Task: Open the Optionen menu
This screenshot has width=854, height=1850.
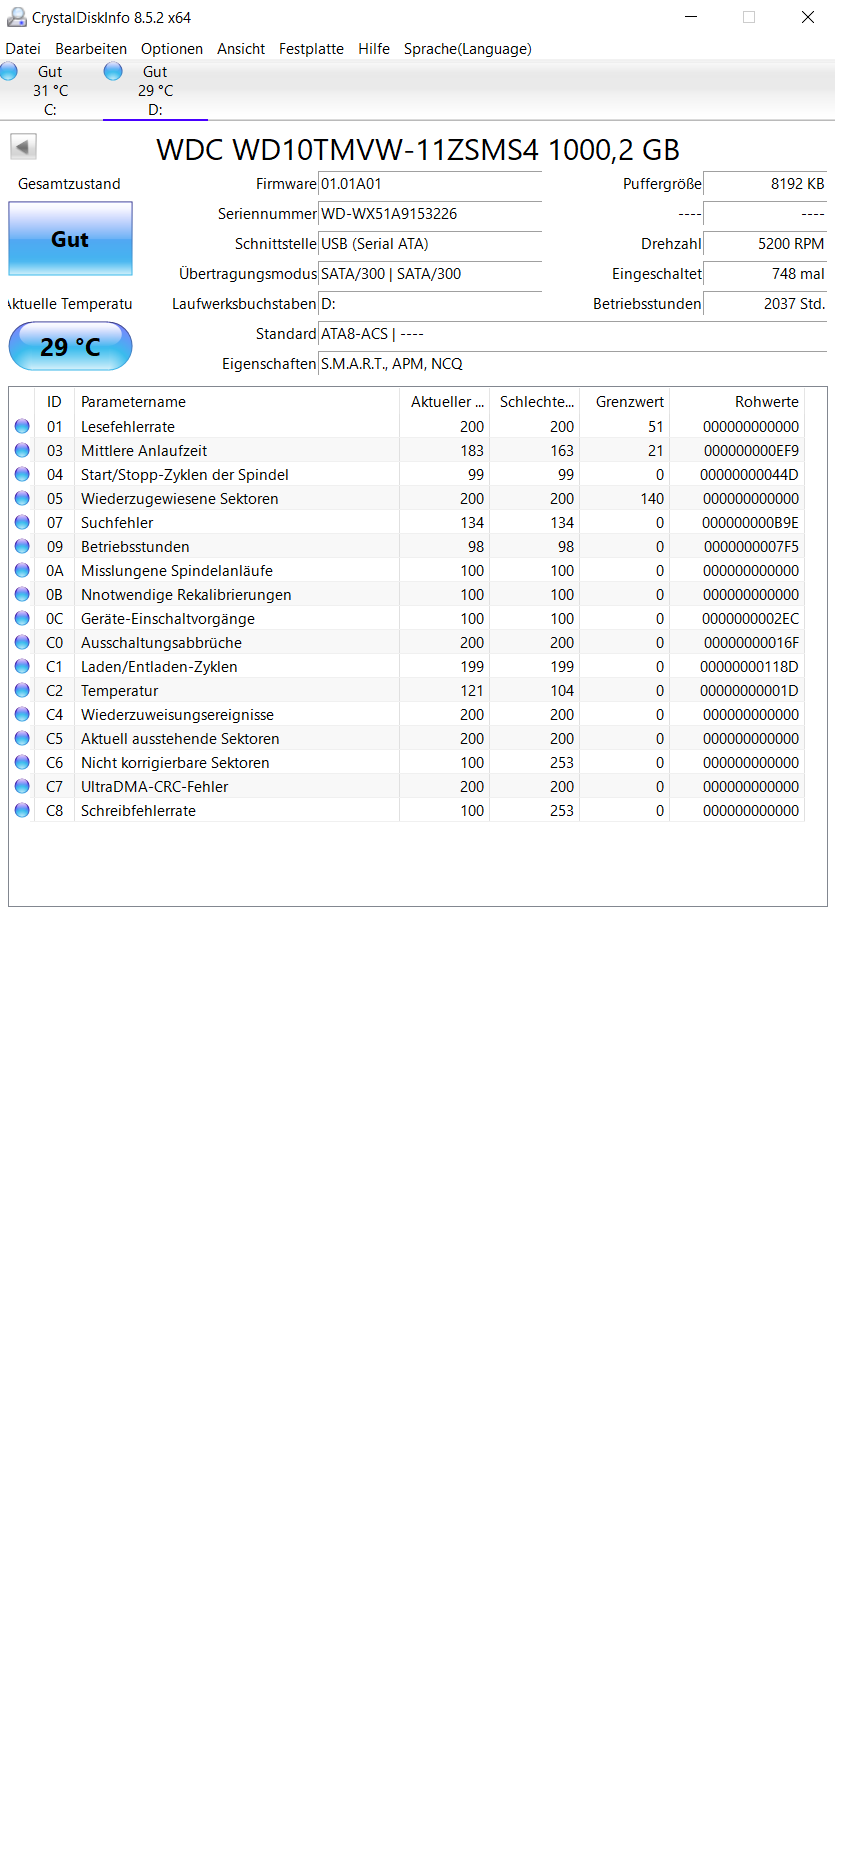Action: click(x=172, y=48)
